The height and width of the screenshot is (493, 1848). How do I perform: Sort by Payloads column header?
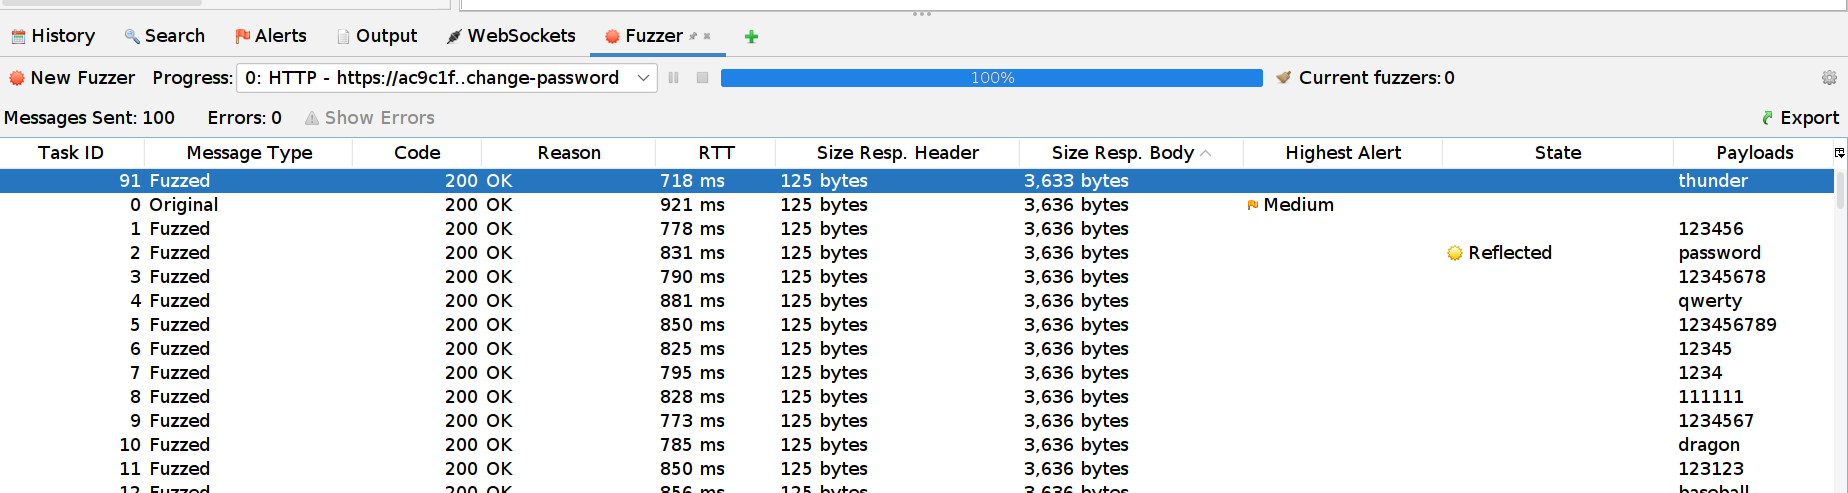1754,153
